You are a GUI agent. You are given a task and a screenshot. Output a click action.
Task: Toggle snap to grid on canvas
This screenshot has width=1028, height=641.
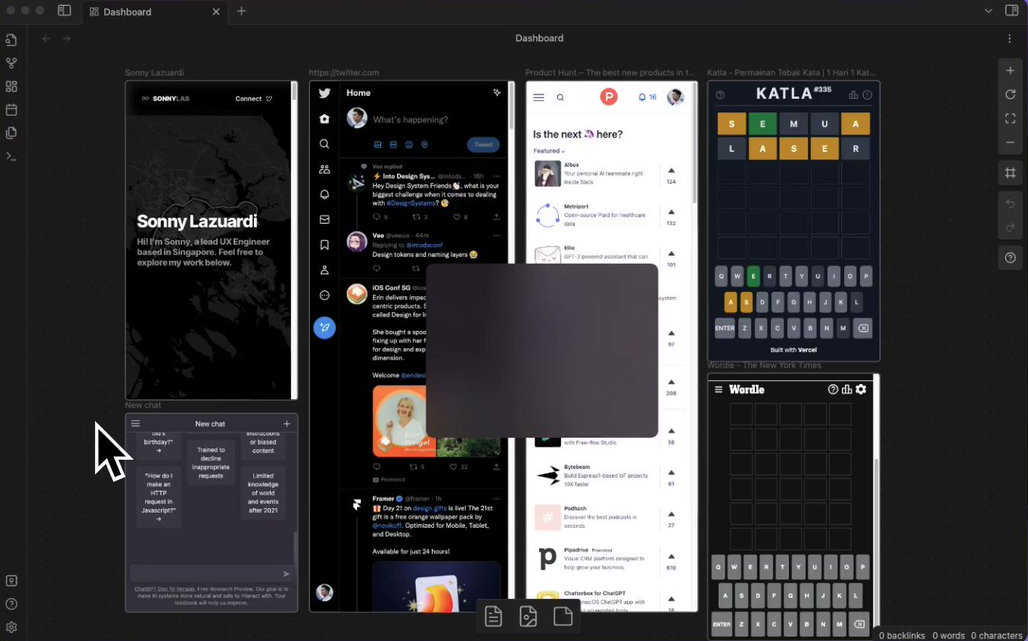click(1010, 173)
